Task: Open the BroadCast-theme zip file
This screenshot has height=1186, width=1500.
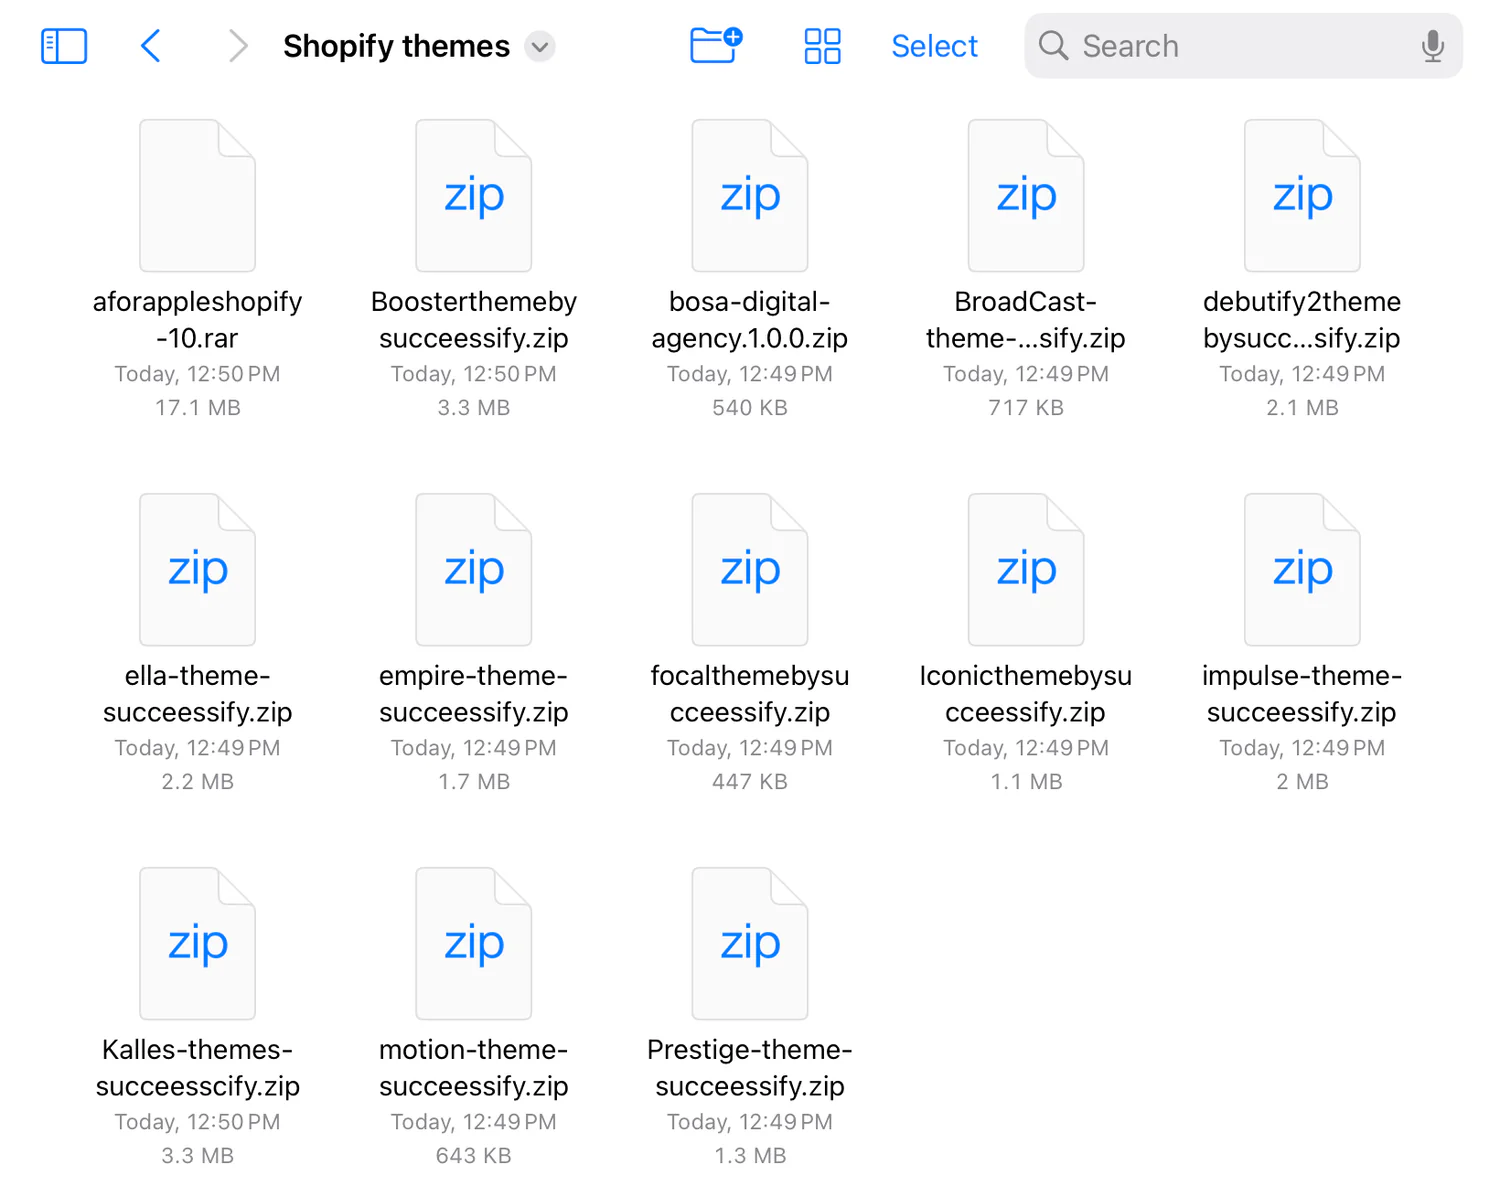Action: pyautogui.click(x=1026, y=196)
